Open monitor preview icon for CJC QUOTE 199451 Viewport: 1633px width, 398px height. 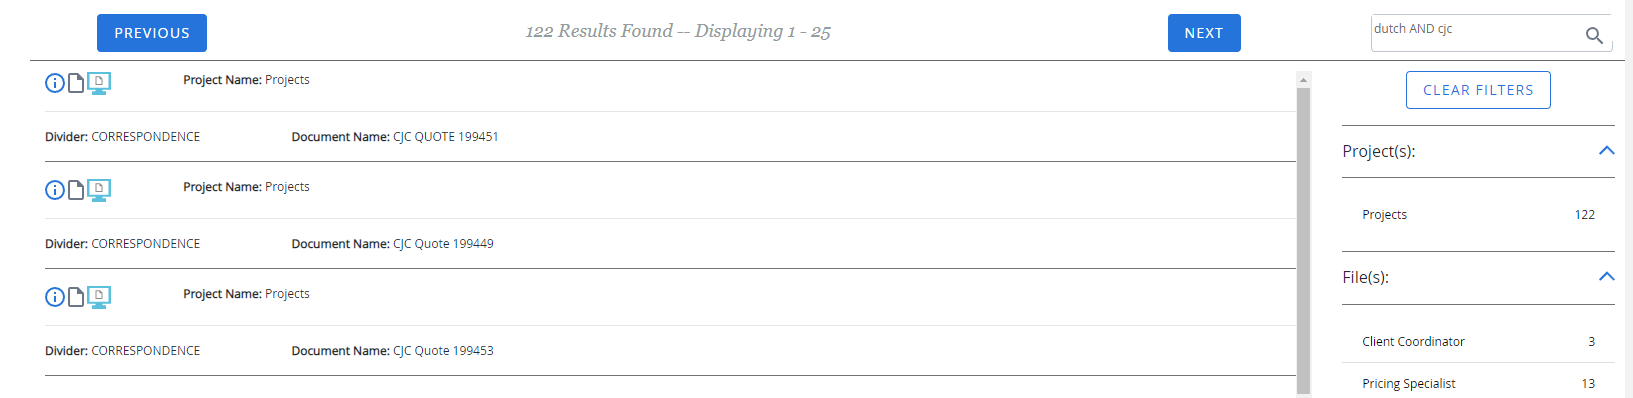click(x=99, y=83)
